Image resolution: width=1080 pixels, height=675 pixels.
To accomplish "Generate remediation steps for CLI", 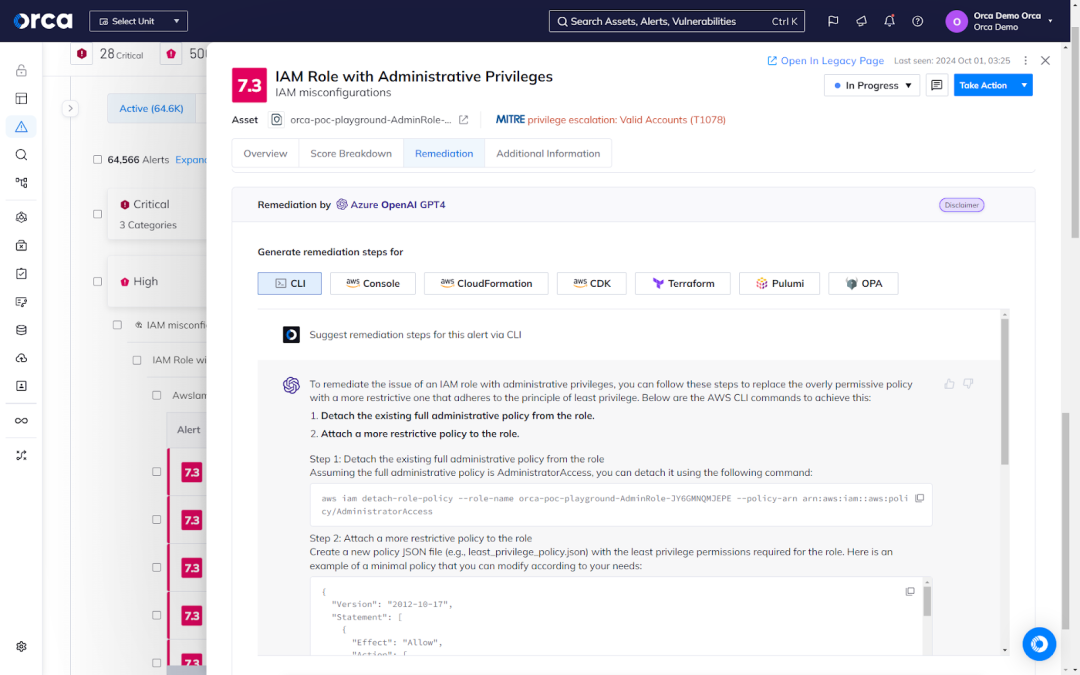I will click(289, 283).
